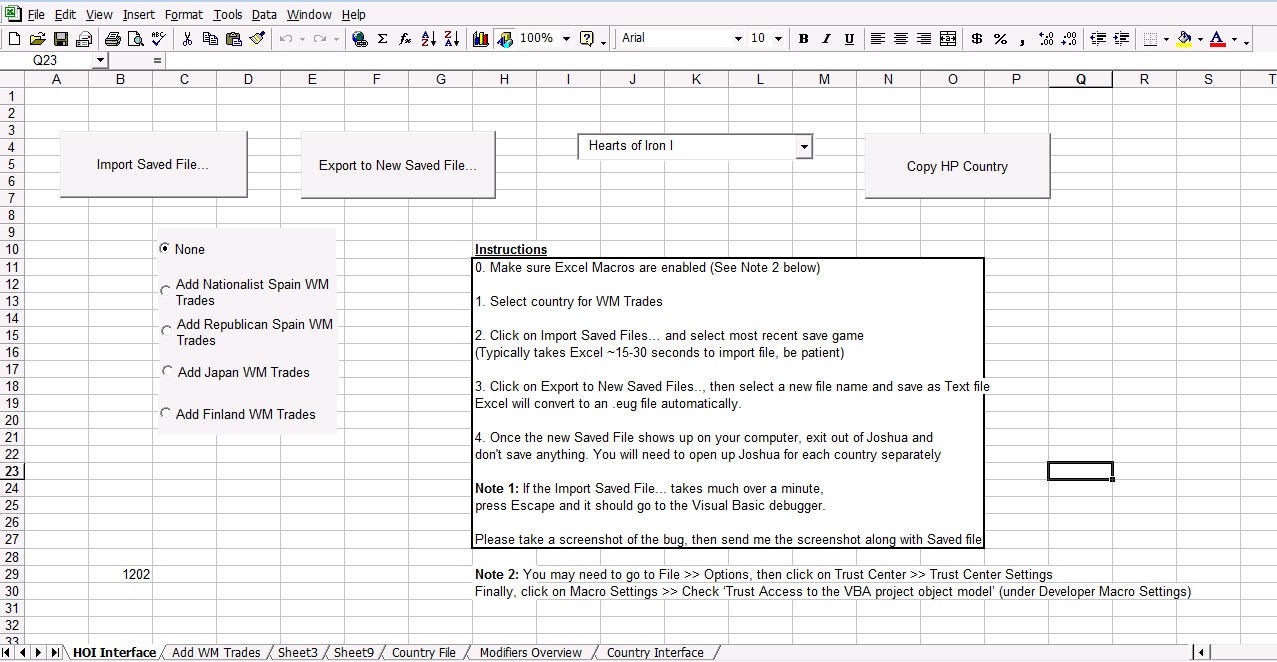Open the font name Arial dropdown

[738, 39]
